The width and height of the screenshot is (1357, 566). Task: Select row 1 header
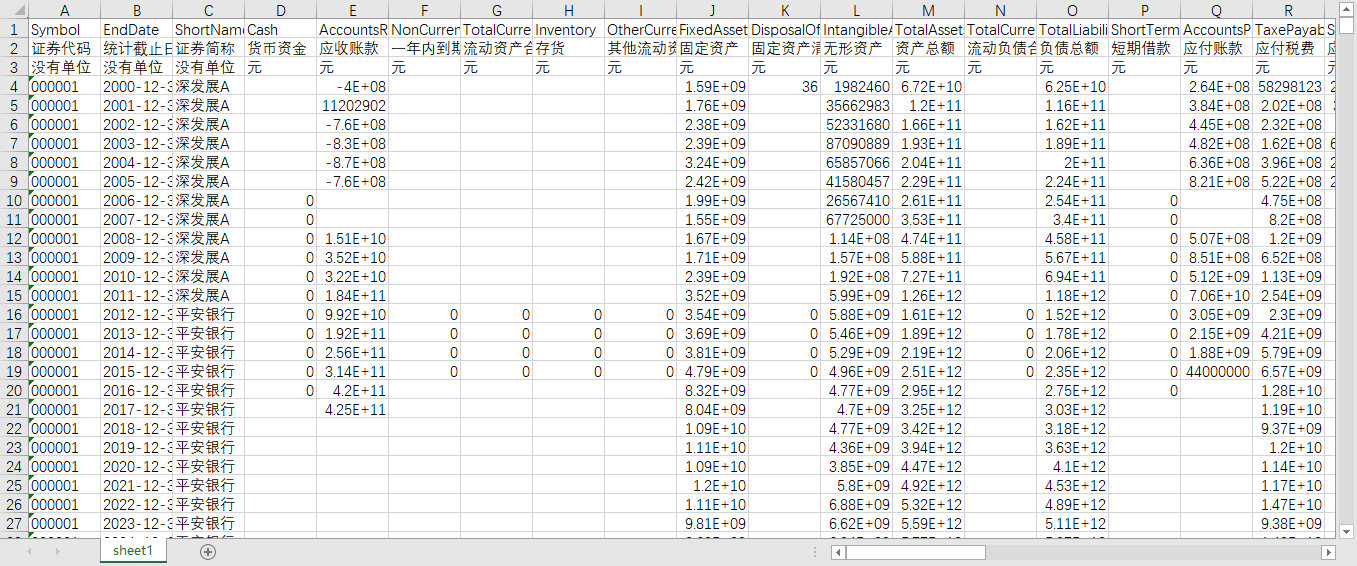(14, 30)
